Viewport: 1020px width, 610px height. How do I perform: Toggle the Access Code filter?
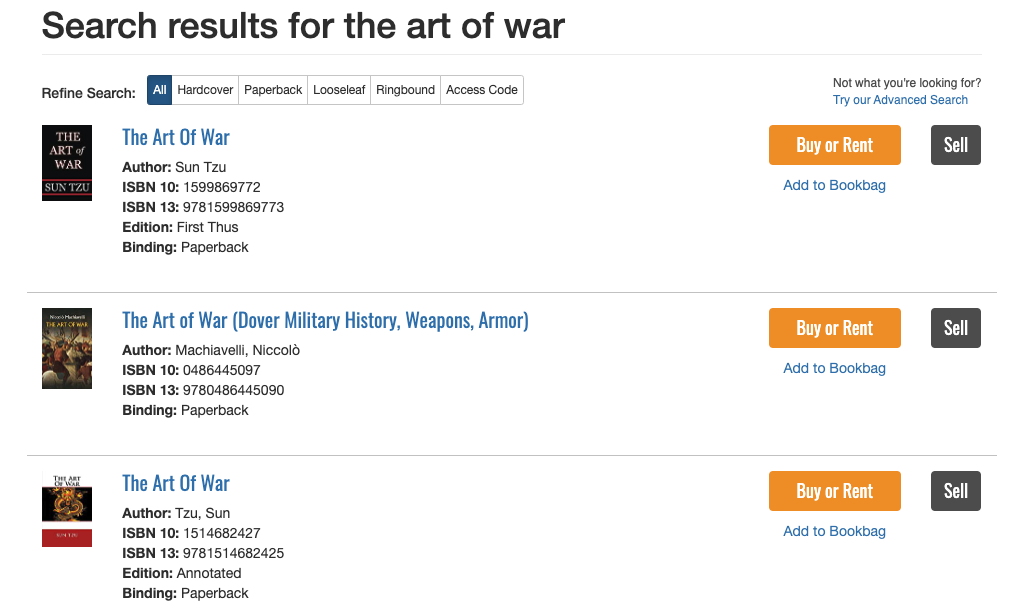(481, 90)
